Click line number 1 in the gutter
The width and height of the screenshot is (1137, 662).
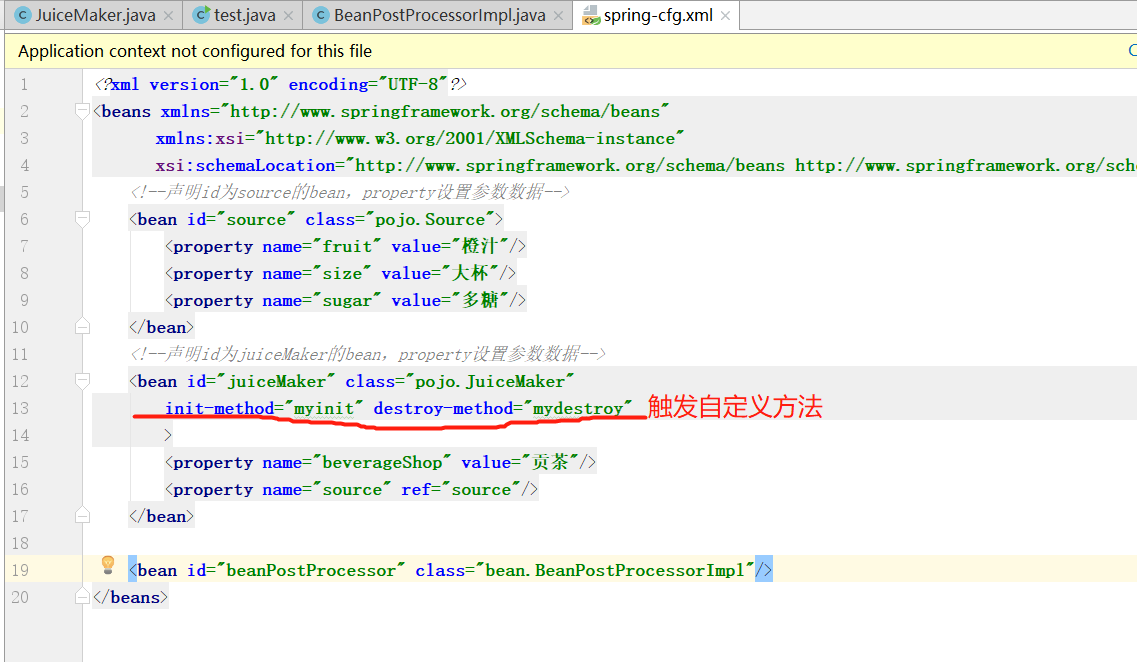tap(24, 84)
